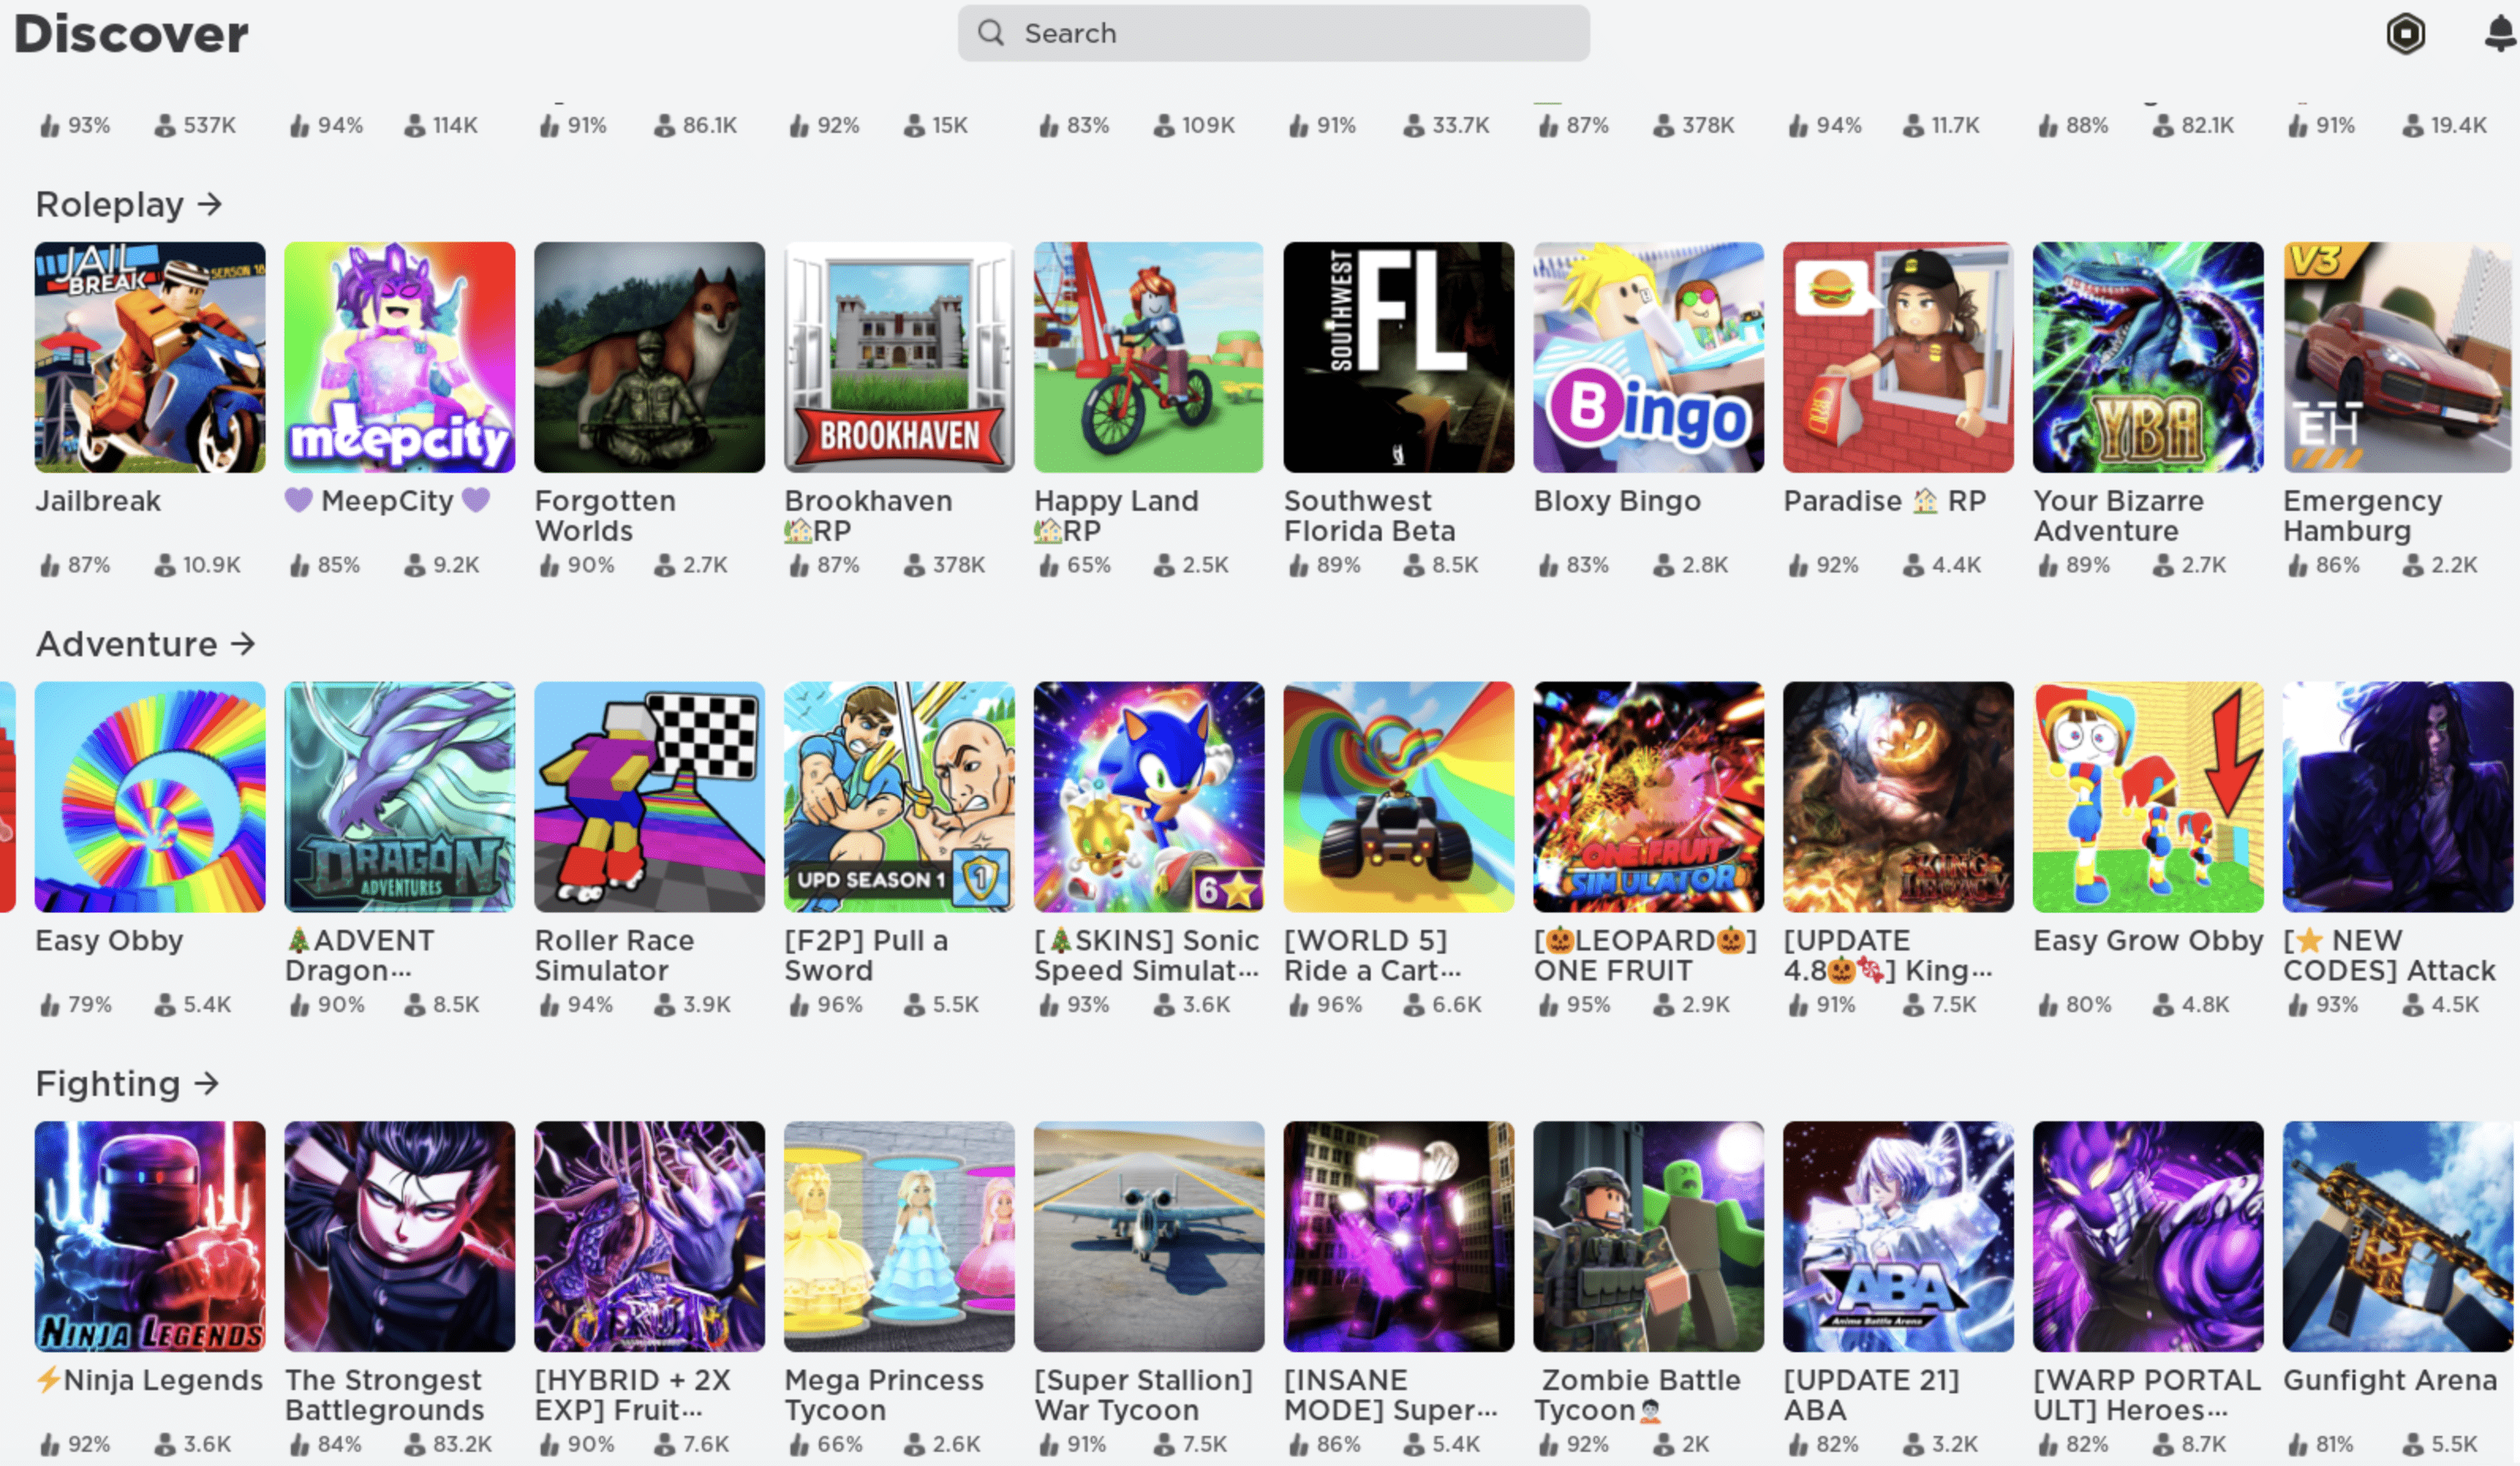Click the Brookhaven RP title text

(x=868, y=516)
